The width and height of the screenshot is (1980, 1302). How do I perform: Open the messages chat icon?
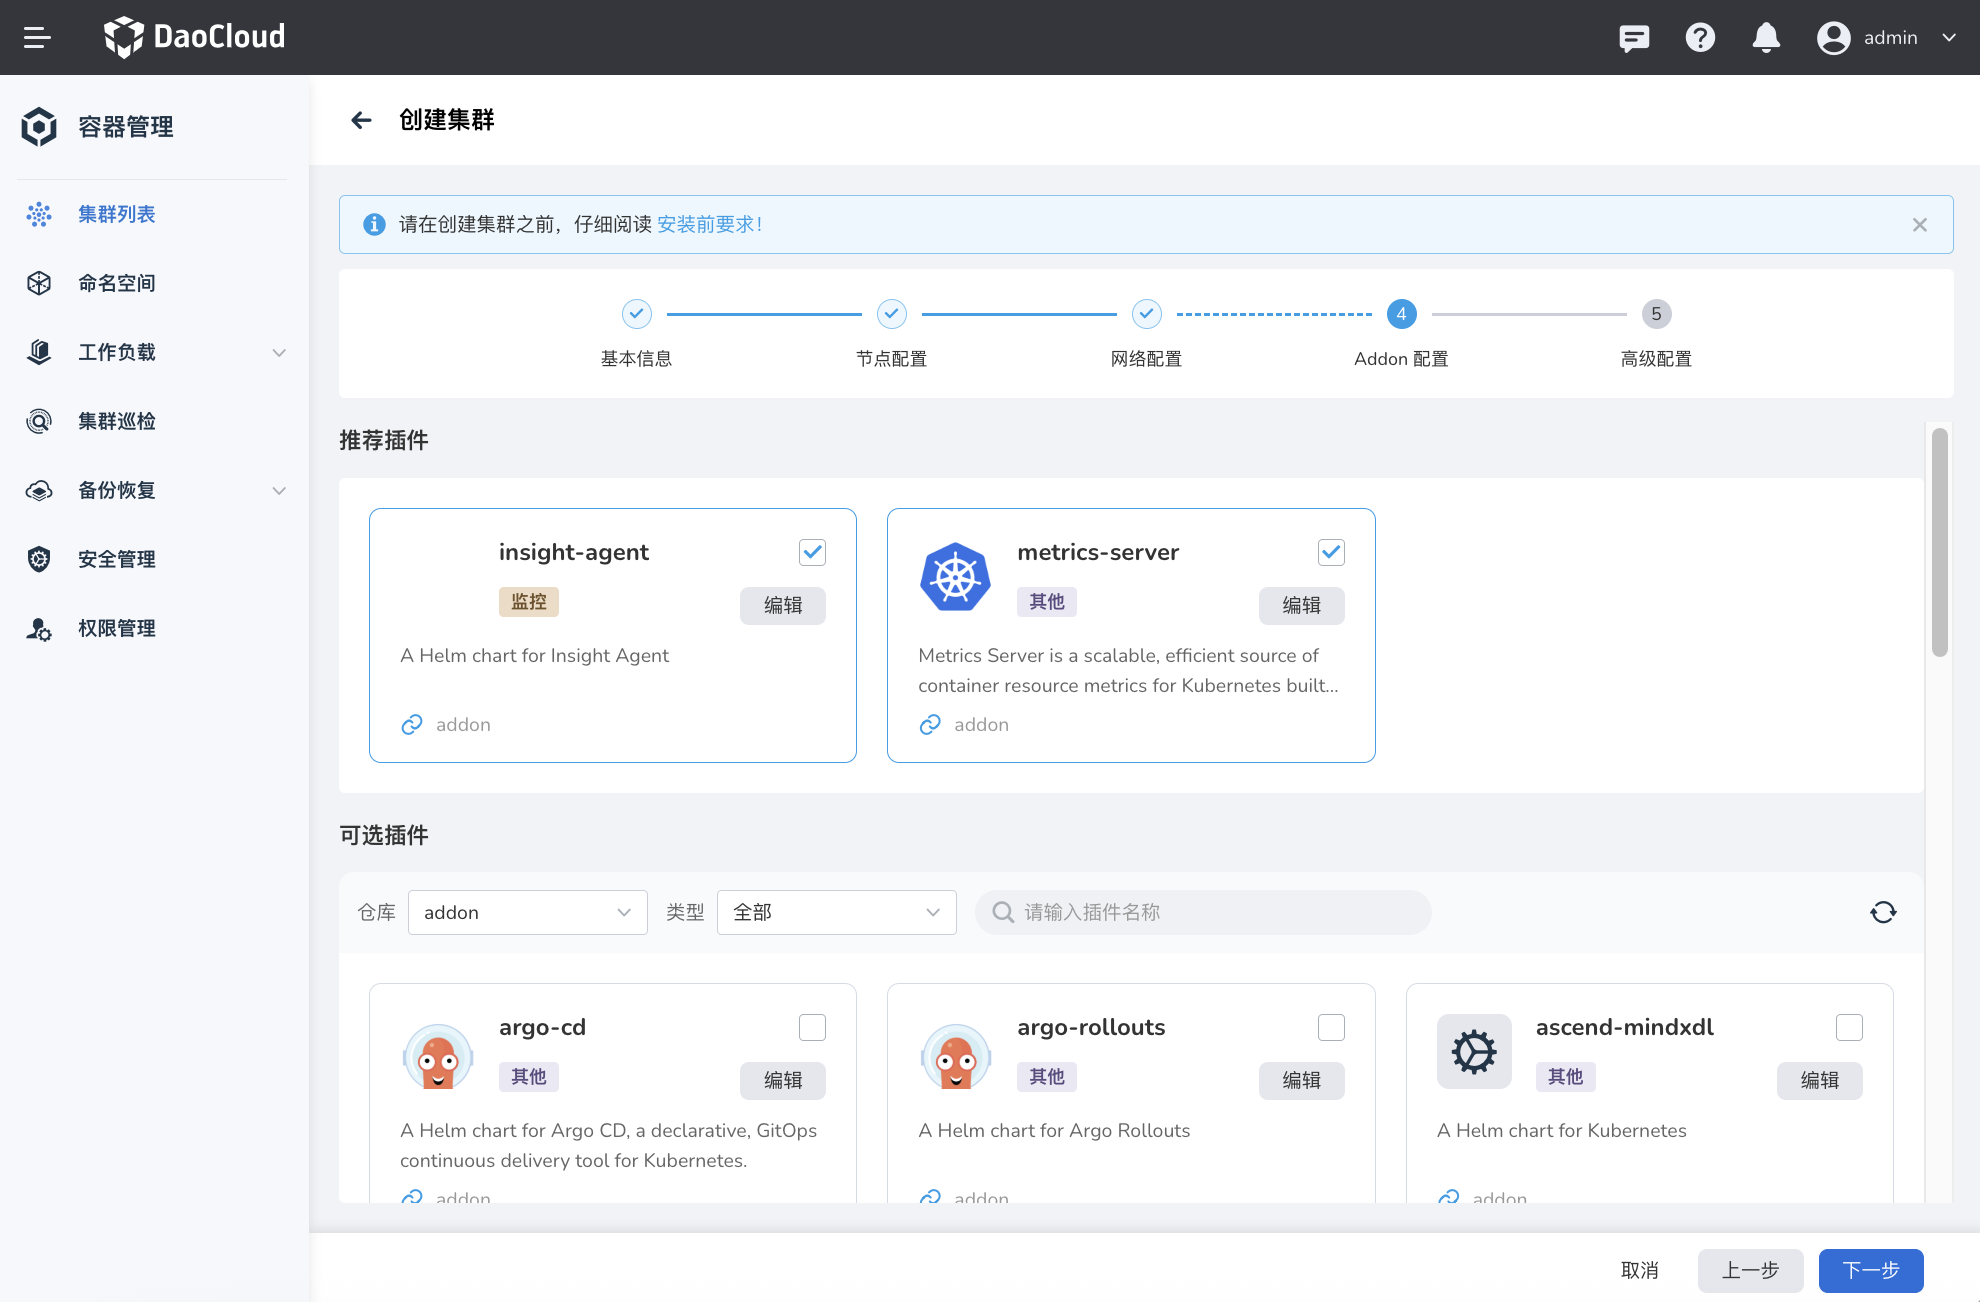point(1634,38)
